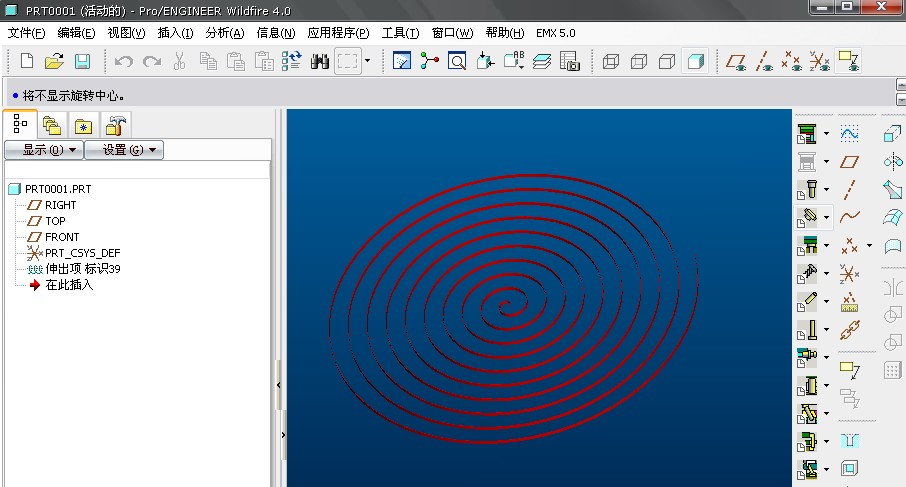The width and height of the screenshot is (906, 487).
Task: Select the Datum Coordinate System tool
Action: pos(849,273)
